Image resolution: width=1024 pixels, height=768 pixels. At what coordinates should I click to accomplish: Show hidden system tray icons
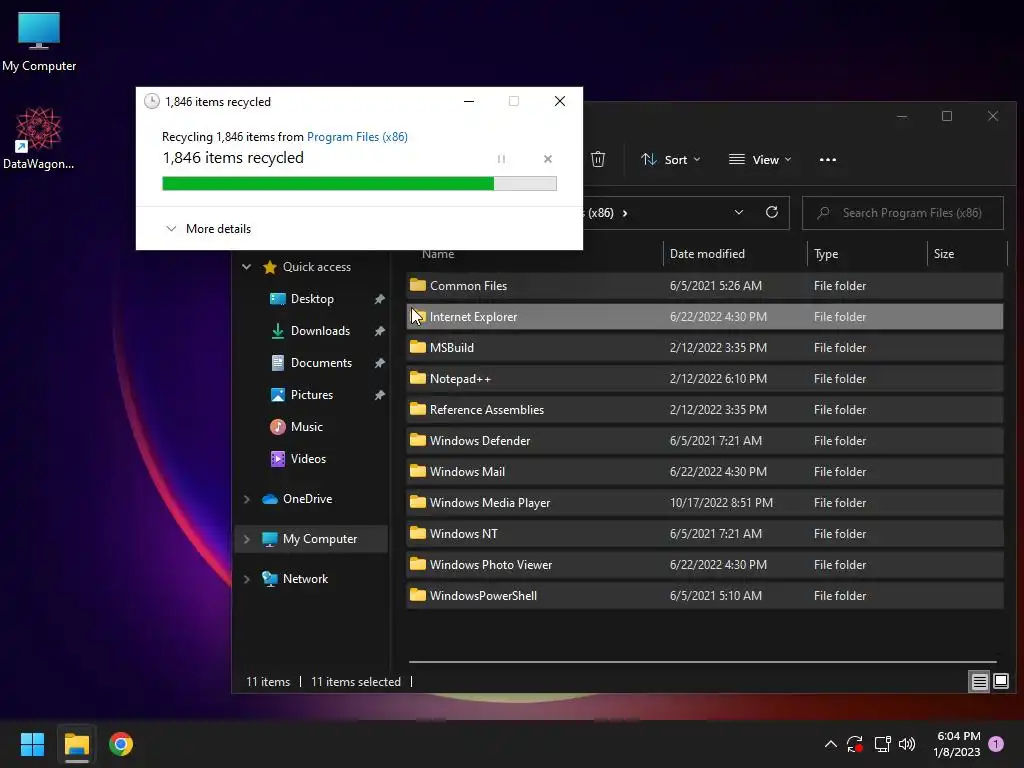(x=831, y=744)
